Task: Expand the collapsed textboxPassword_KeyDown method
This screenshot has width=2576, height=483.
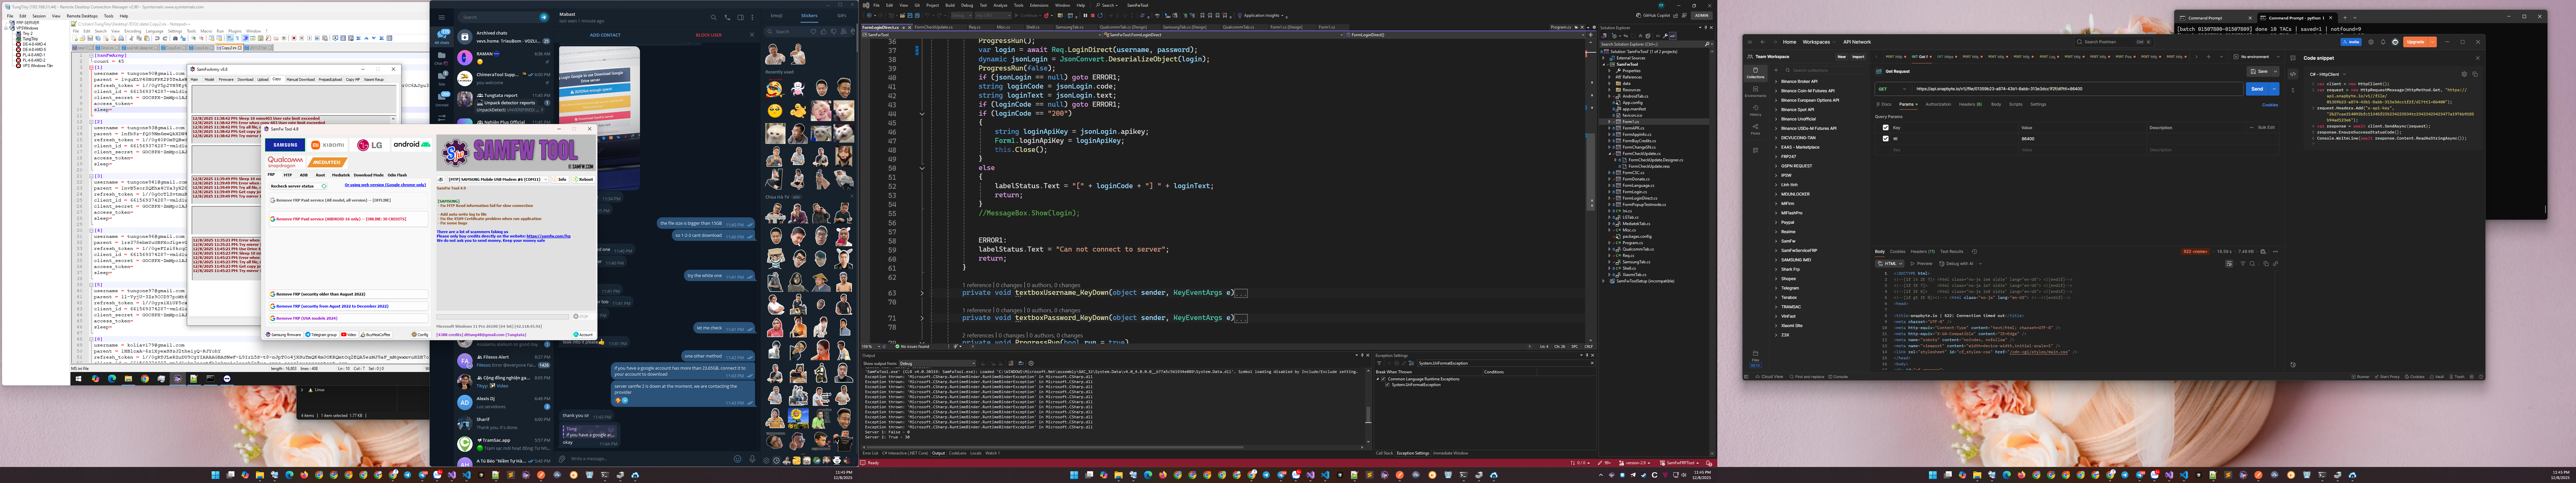Action: pos(922,318)
